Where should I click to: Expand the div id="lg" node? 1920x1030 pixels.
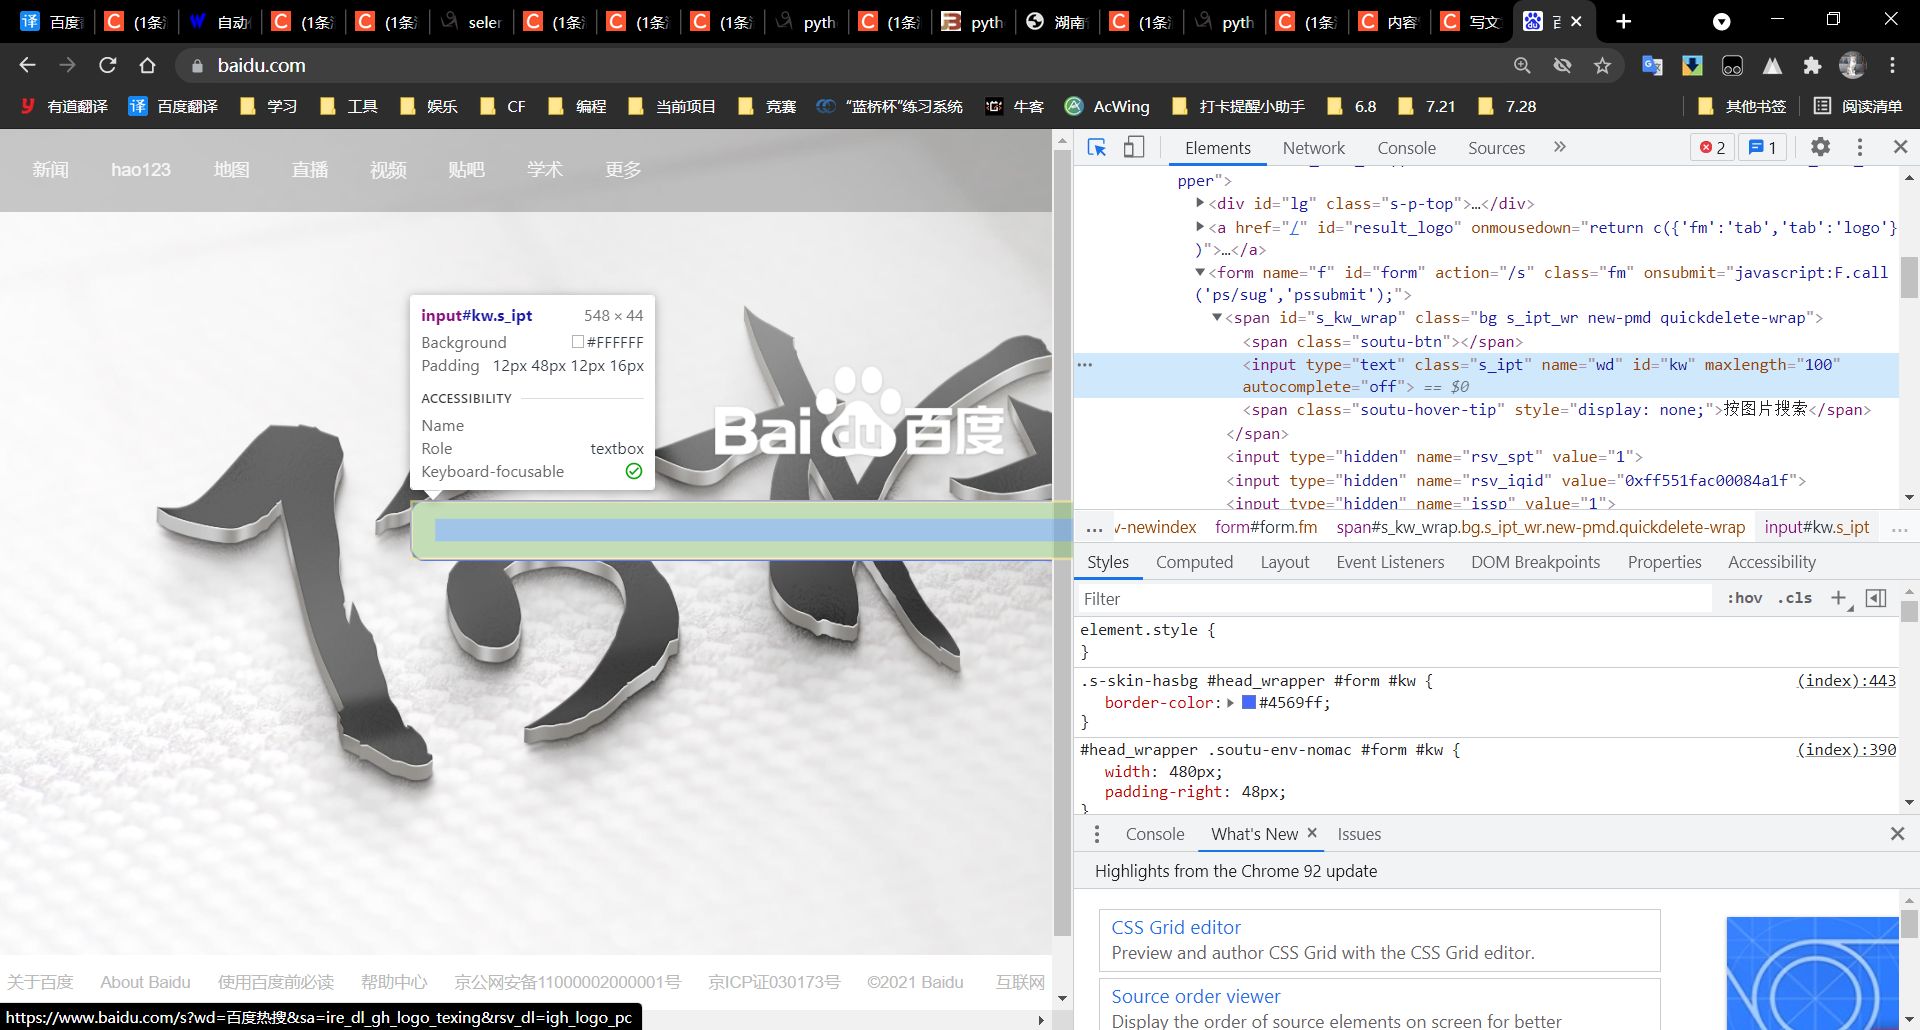coord(1200,203)
